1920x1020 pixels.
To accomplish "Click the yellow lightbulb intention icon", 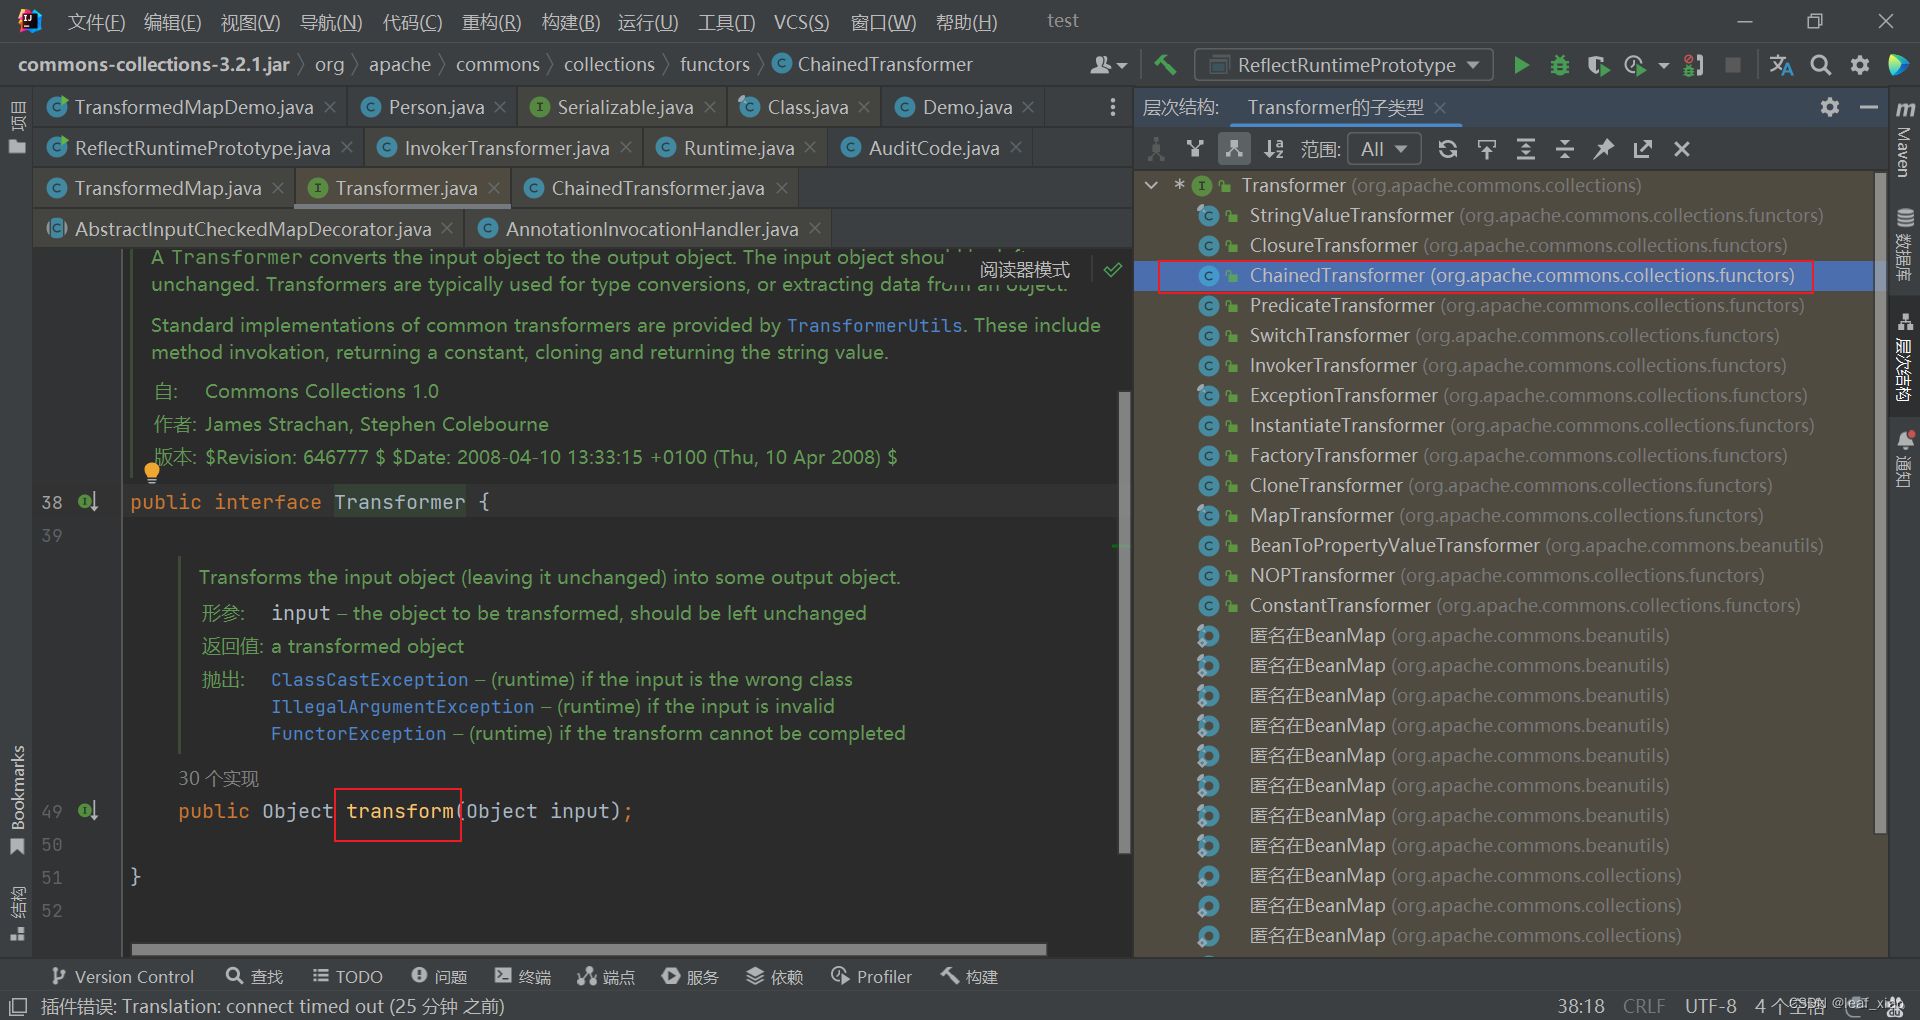I will click(x=152, y=471).
